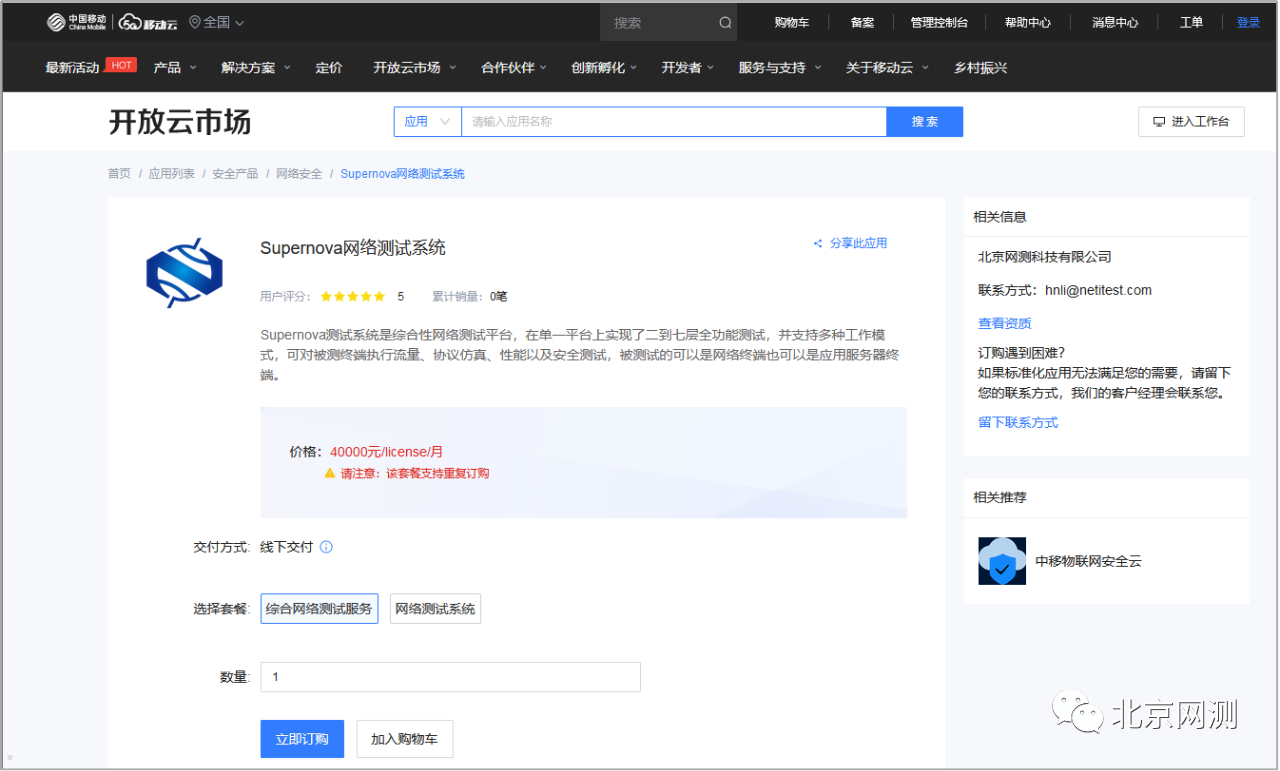Image resolution: width=1280 pixels, height=771 pixels.
Task: Click the blue 搜索 button
Action: 925,121
